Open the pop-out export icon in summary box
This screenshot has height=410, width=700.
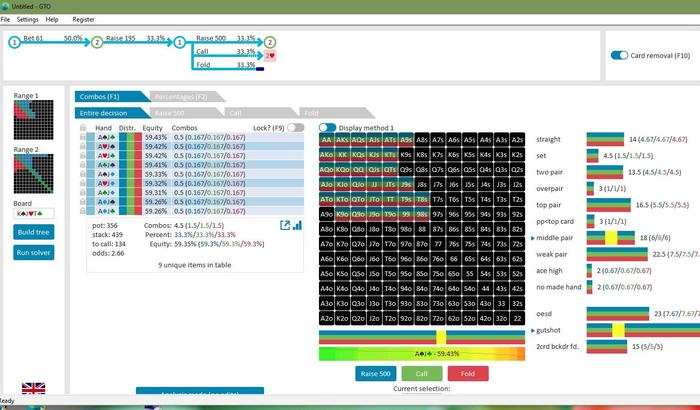[285, 226]
